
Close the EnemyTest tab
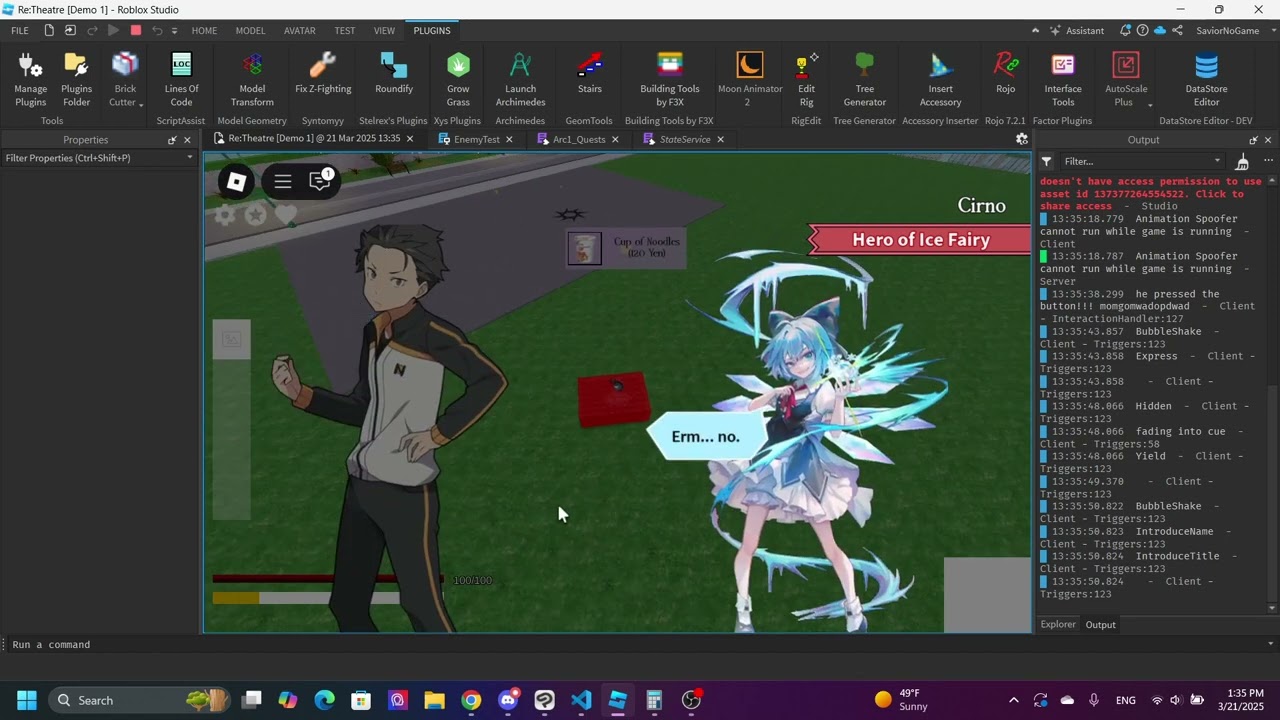pyautogui.click(x=509, y=139)
